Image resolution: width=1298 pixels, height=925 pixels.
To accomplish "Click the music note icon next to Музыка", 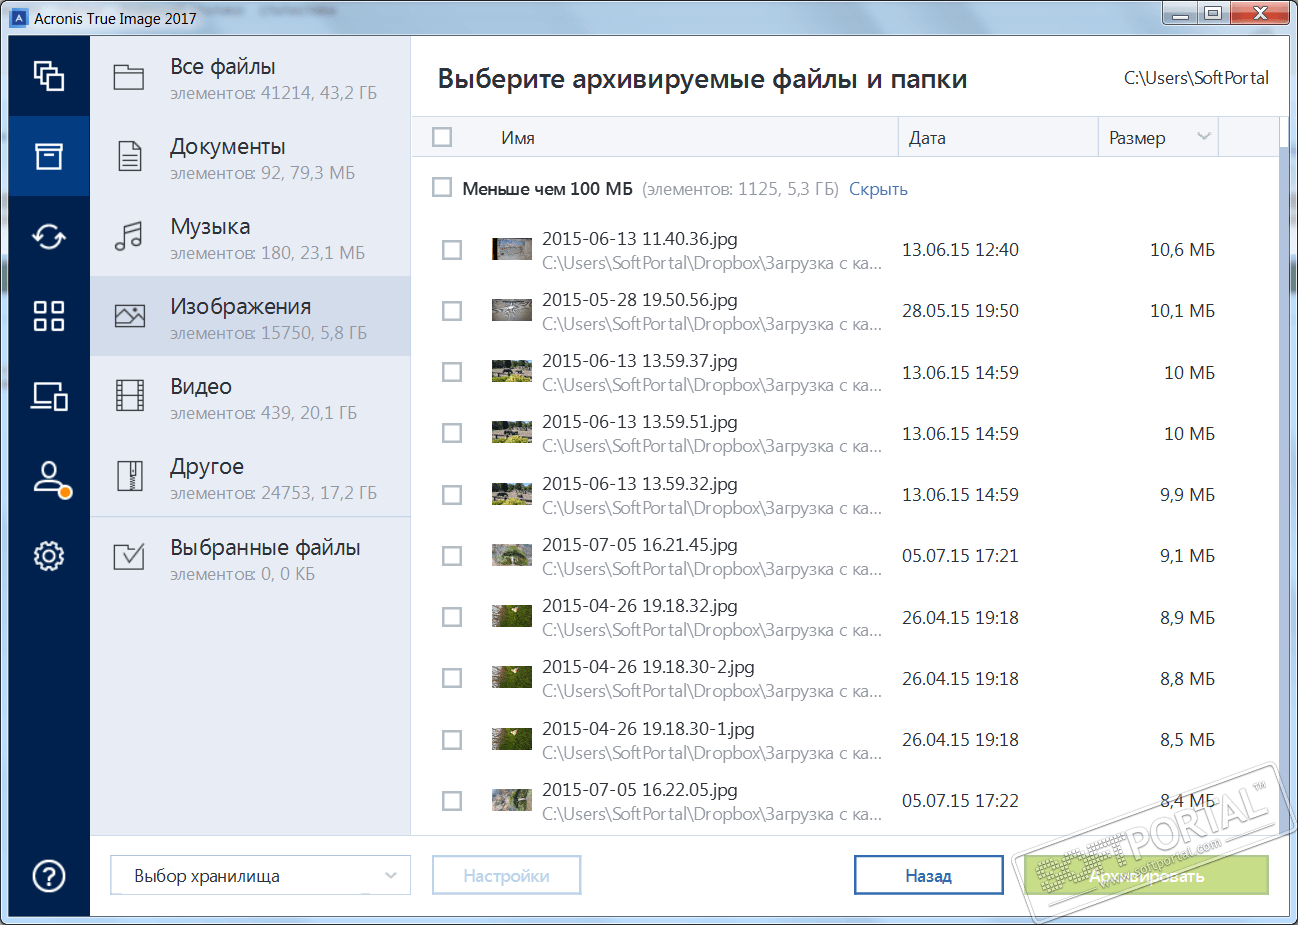I will coord(129,237).
